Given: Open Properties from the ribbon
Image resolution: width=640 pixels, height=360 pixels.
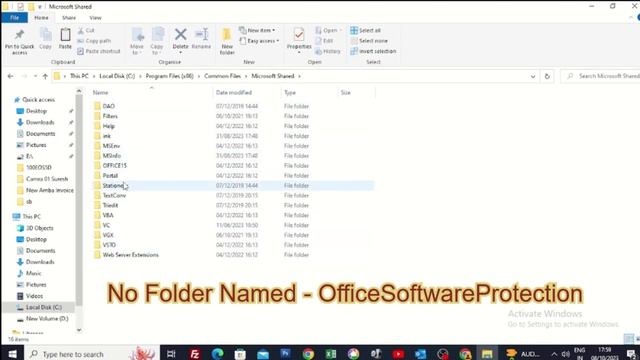Looking at the screenshot, I should [299, 41].
